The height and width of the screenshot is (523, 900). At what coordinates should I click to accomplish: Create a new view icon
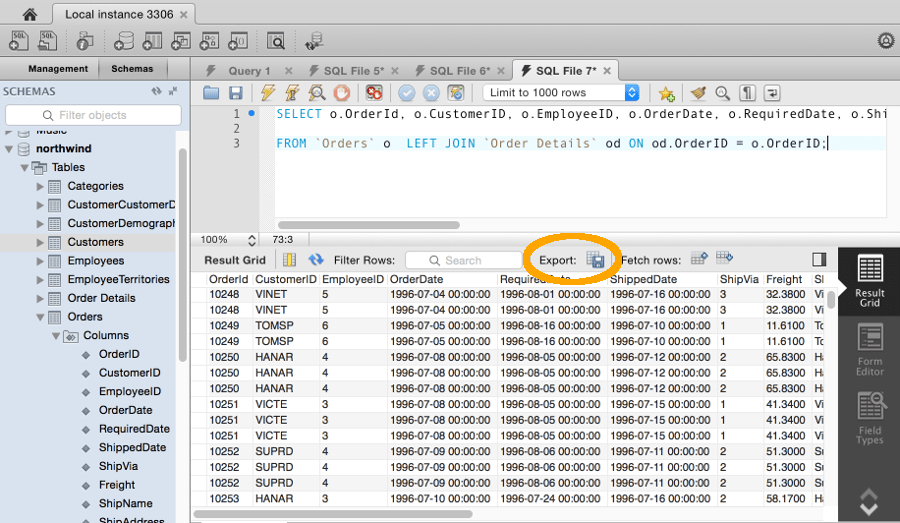point(181,41)
